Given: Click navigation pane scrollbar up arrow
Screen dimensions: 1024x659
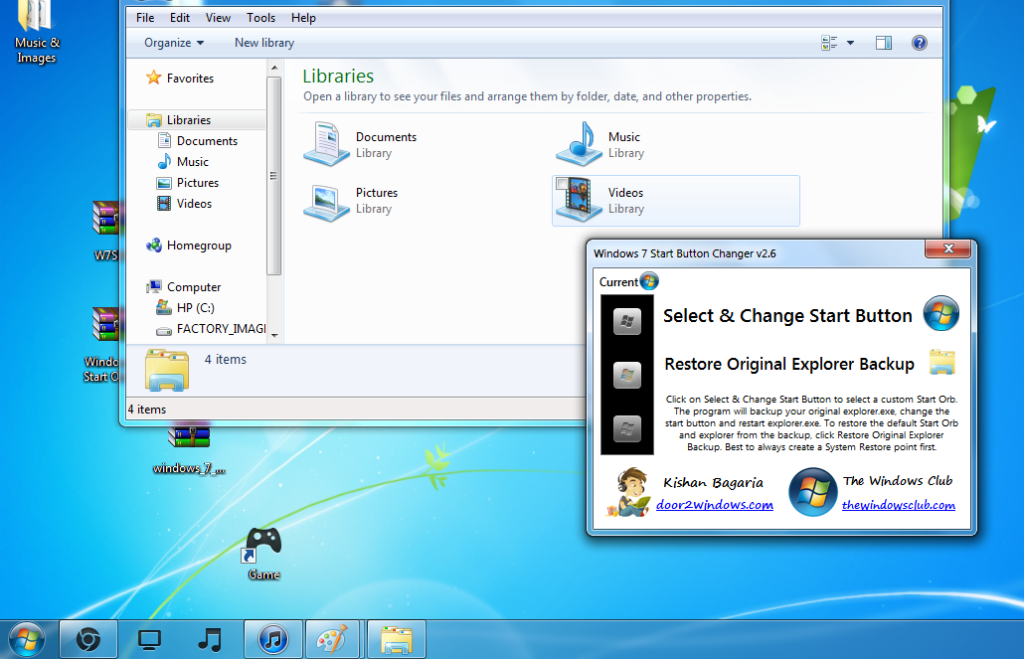Looking at the screenshot, I should point(274,68).
